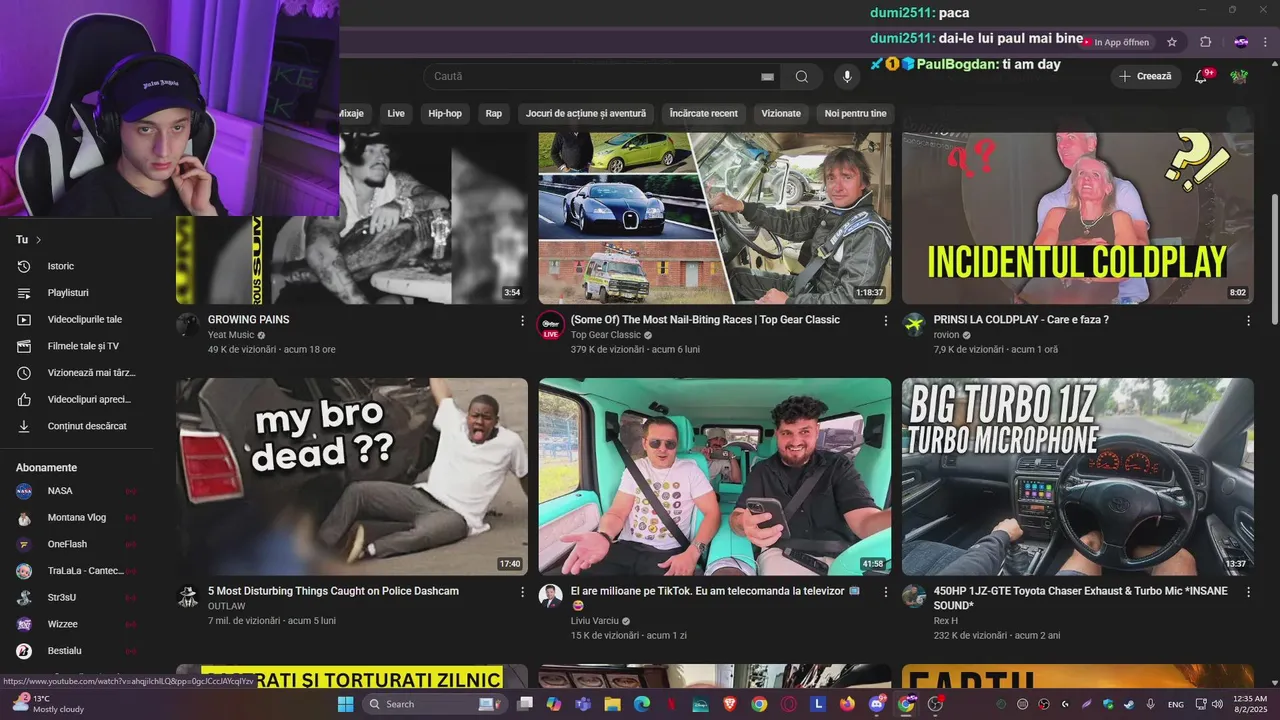Open the Str3sU subscription
Image resolution: width=1280 pixels, height=720 pixels.
pos(76,598)
